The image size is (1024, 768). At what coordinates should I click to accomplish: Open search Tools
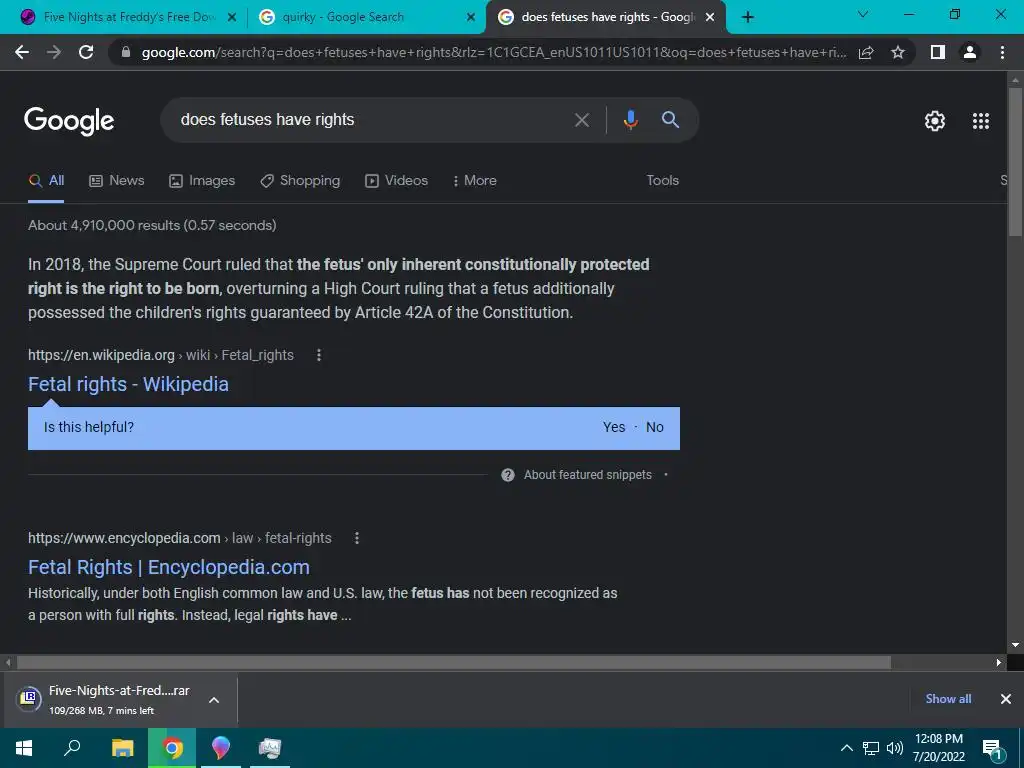pos(662,181)
